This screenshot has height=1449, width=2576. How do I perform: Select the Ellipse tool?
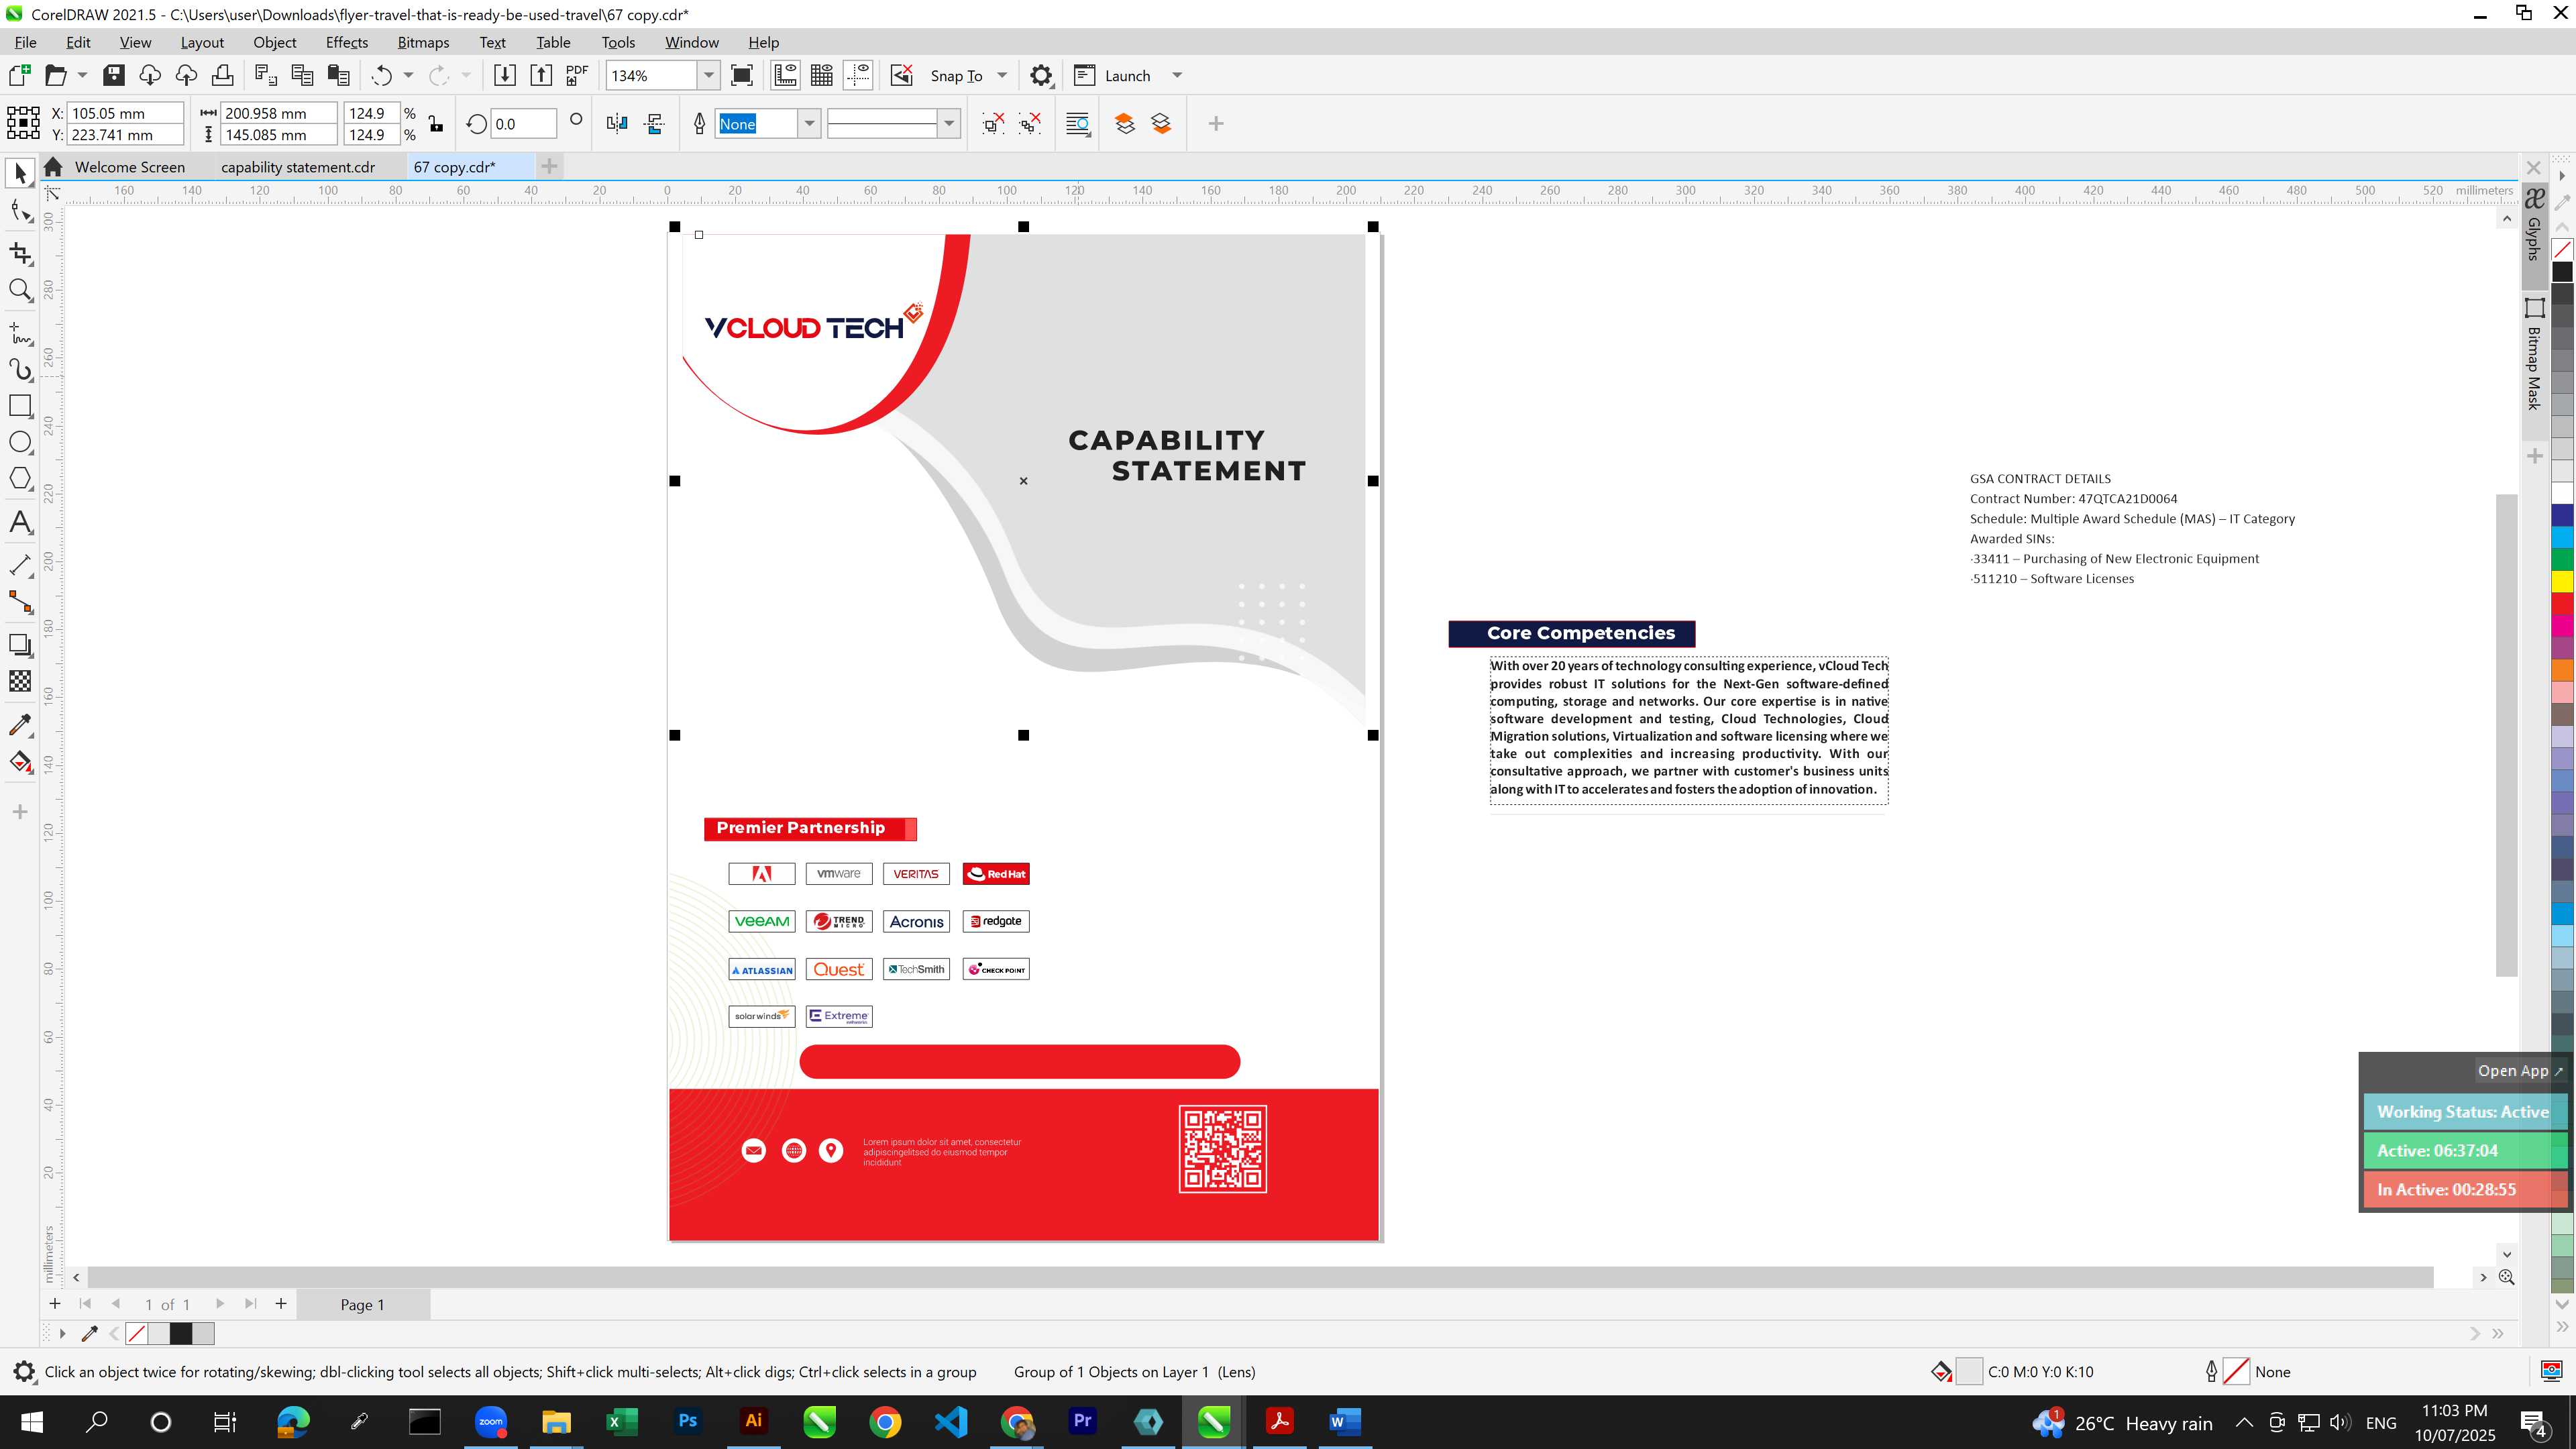(20, 442)
